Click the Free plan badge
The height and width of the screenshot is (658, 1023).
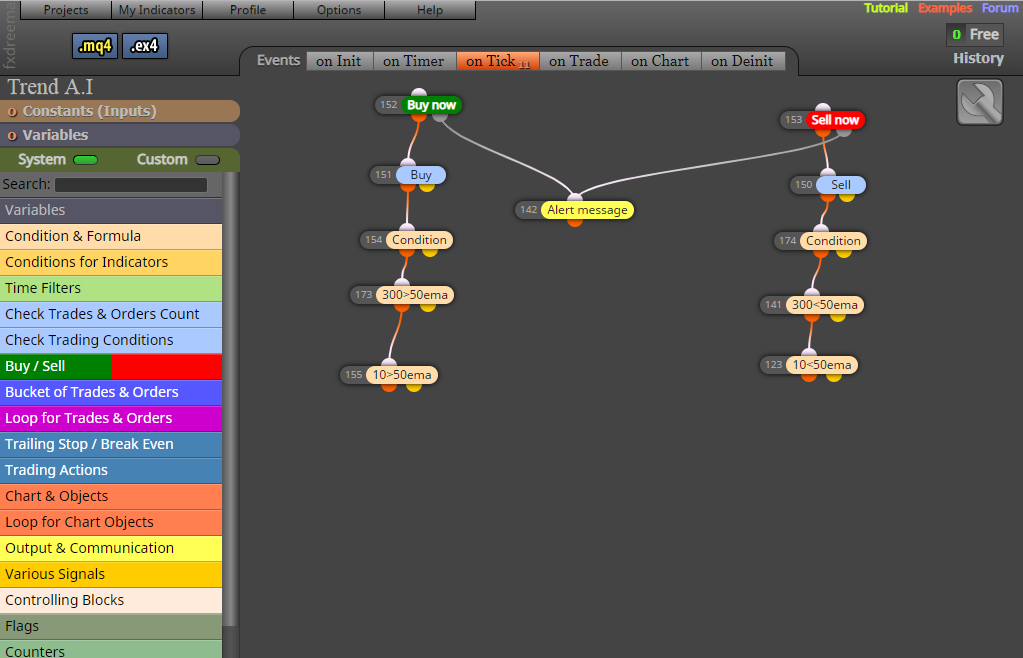pos(975,35)
